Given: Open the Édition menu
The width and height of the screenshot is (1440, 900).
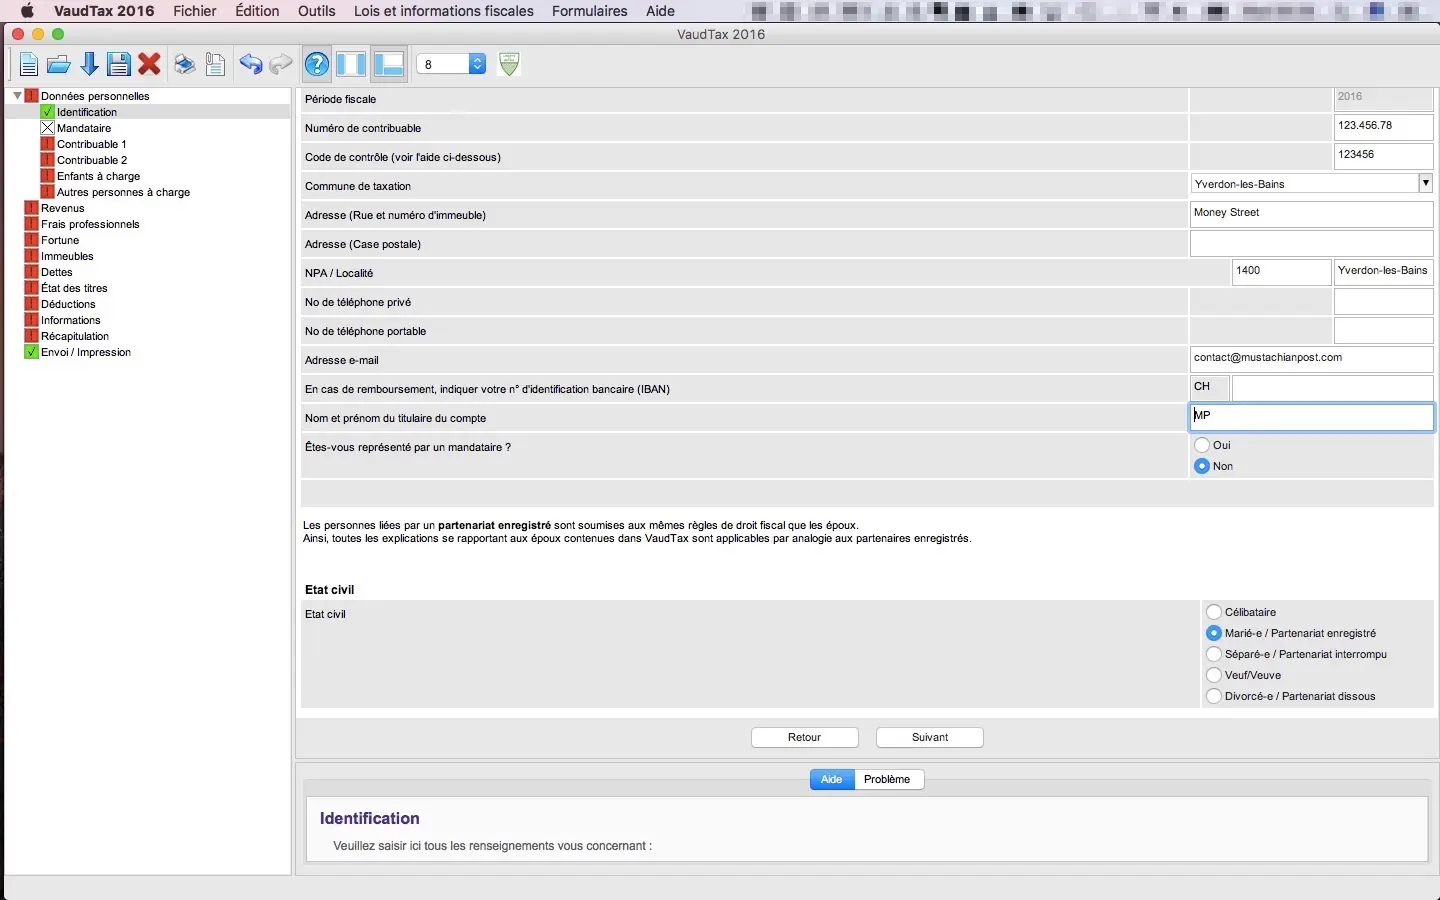Looking at the screenshot, I should (257, 11).
